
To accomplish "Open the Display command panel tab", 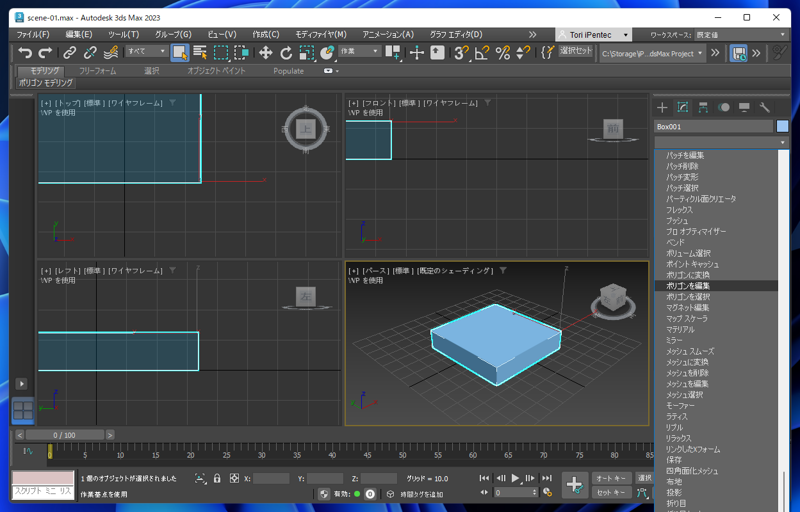I will 744,107.
